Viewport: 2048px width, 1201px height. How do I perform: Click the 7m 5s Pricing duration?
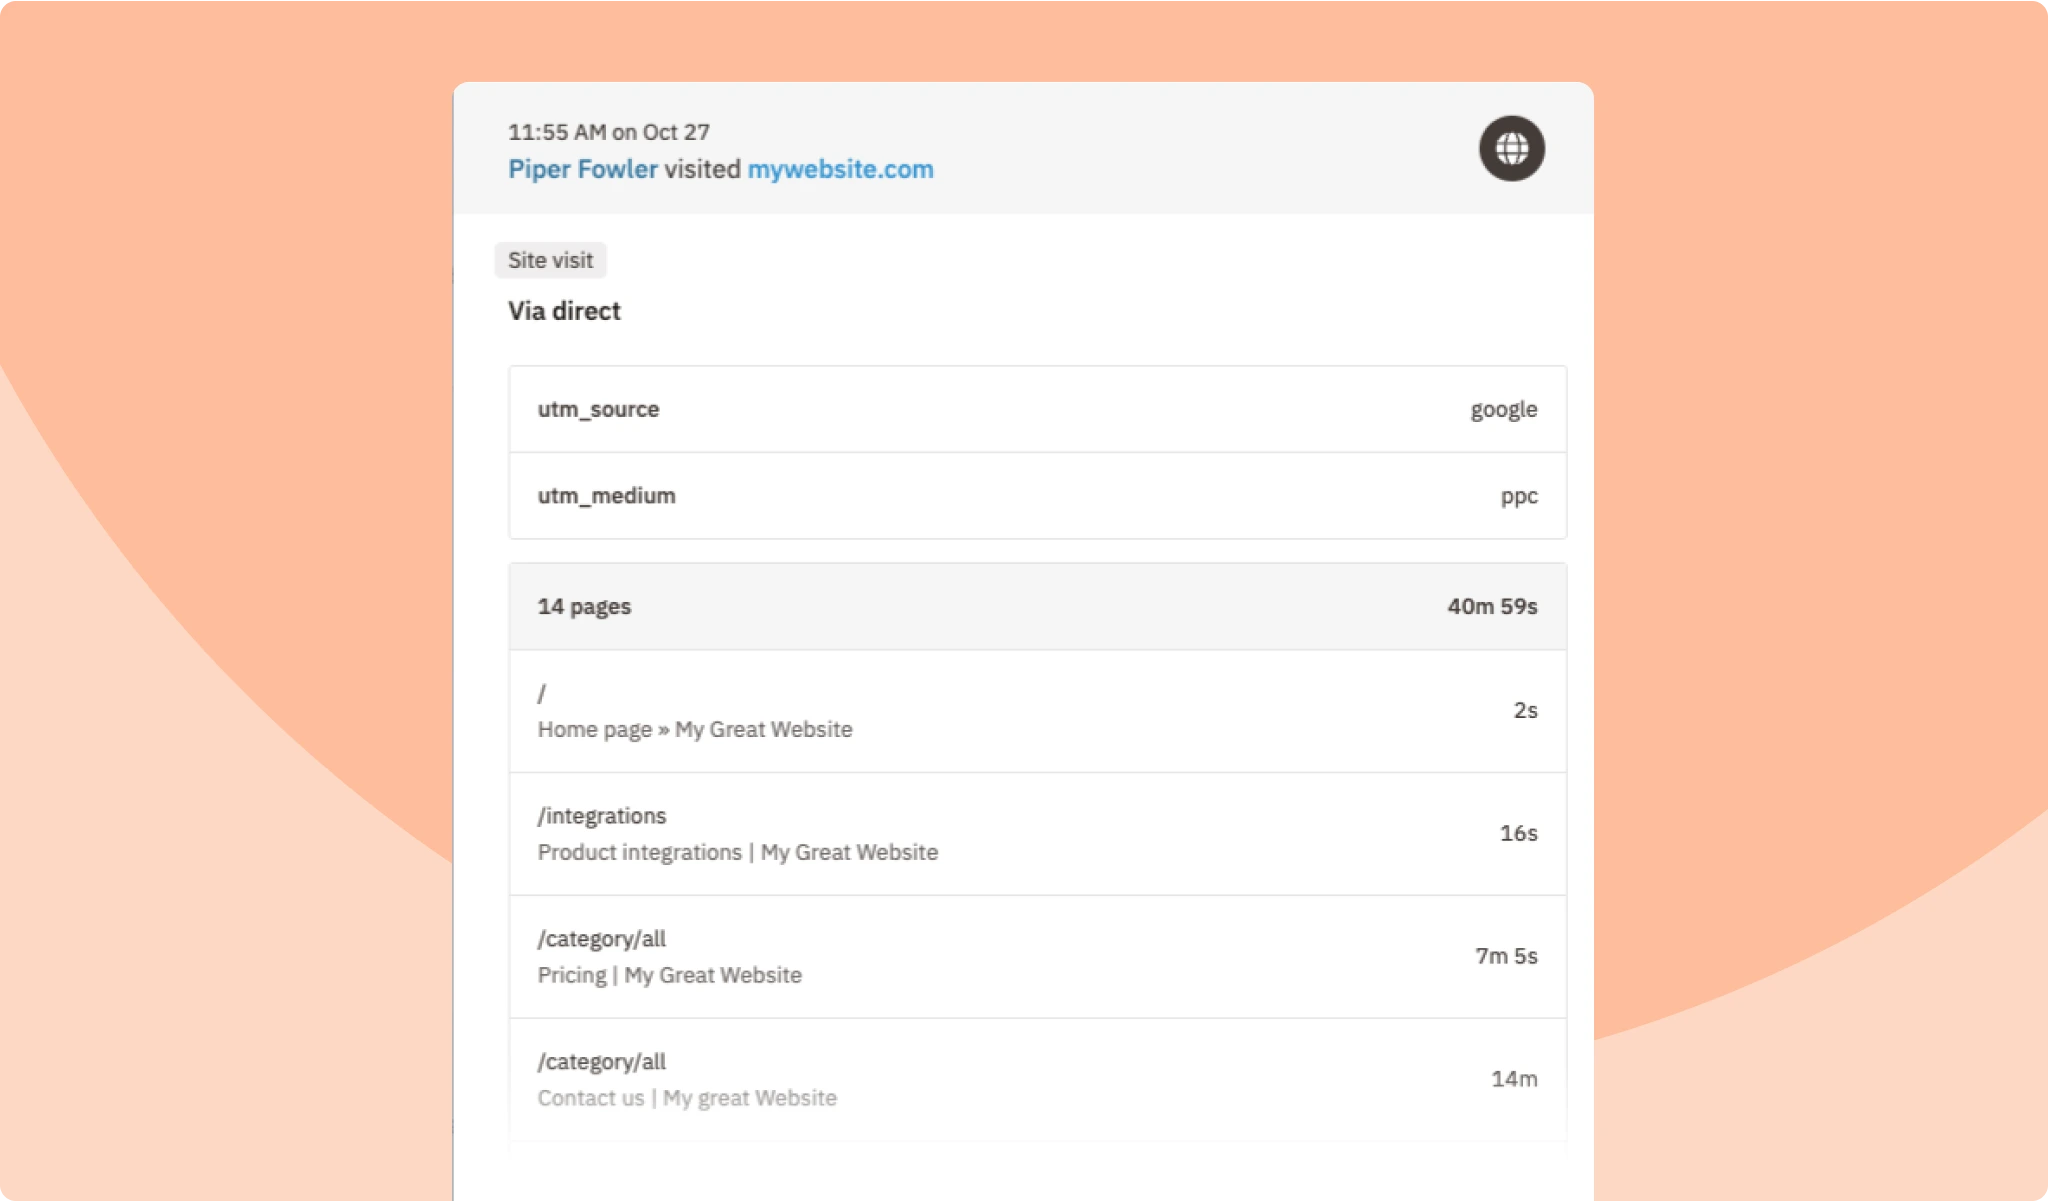point(1505,957)
